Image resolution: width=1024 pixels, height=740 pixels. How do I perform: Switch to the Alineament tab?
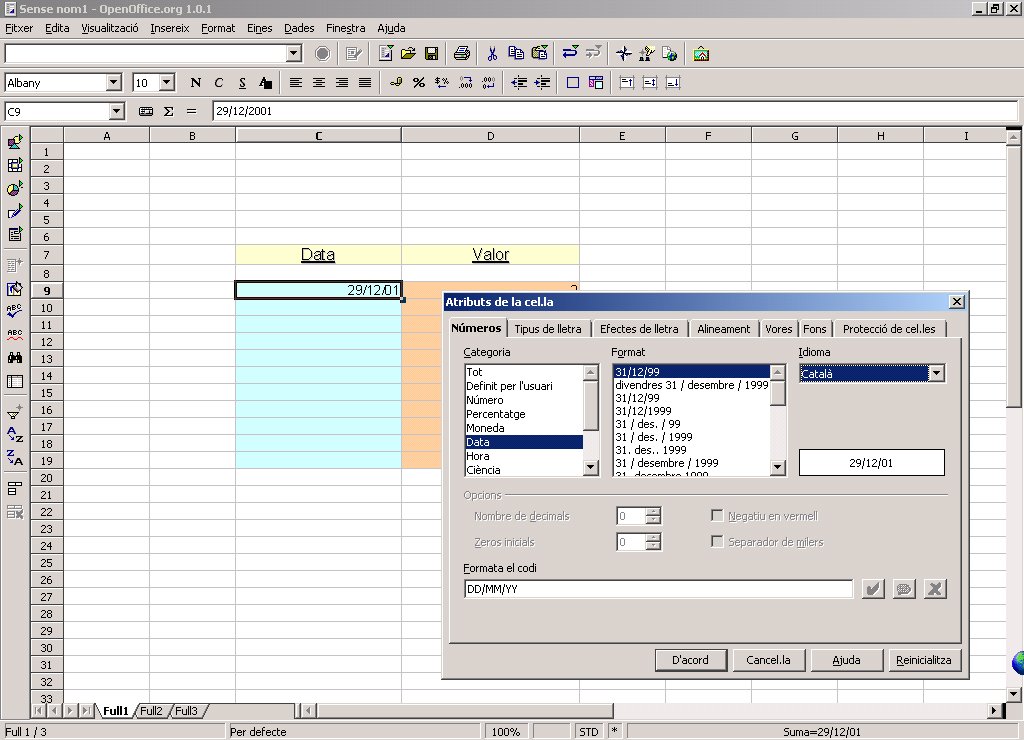[x=723, y=329]
